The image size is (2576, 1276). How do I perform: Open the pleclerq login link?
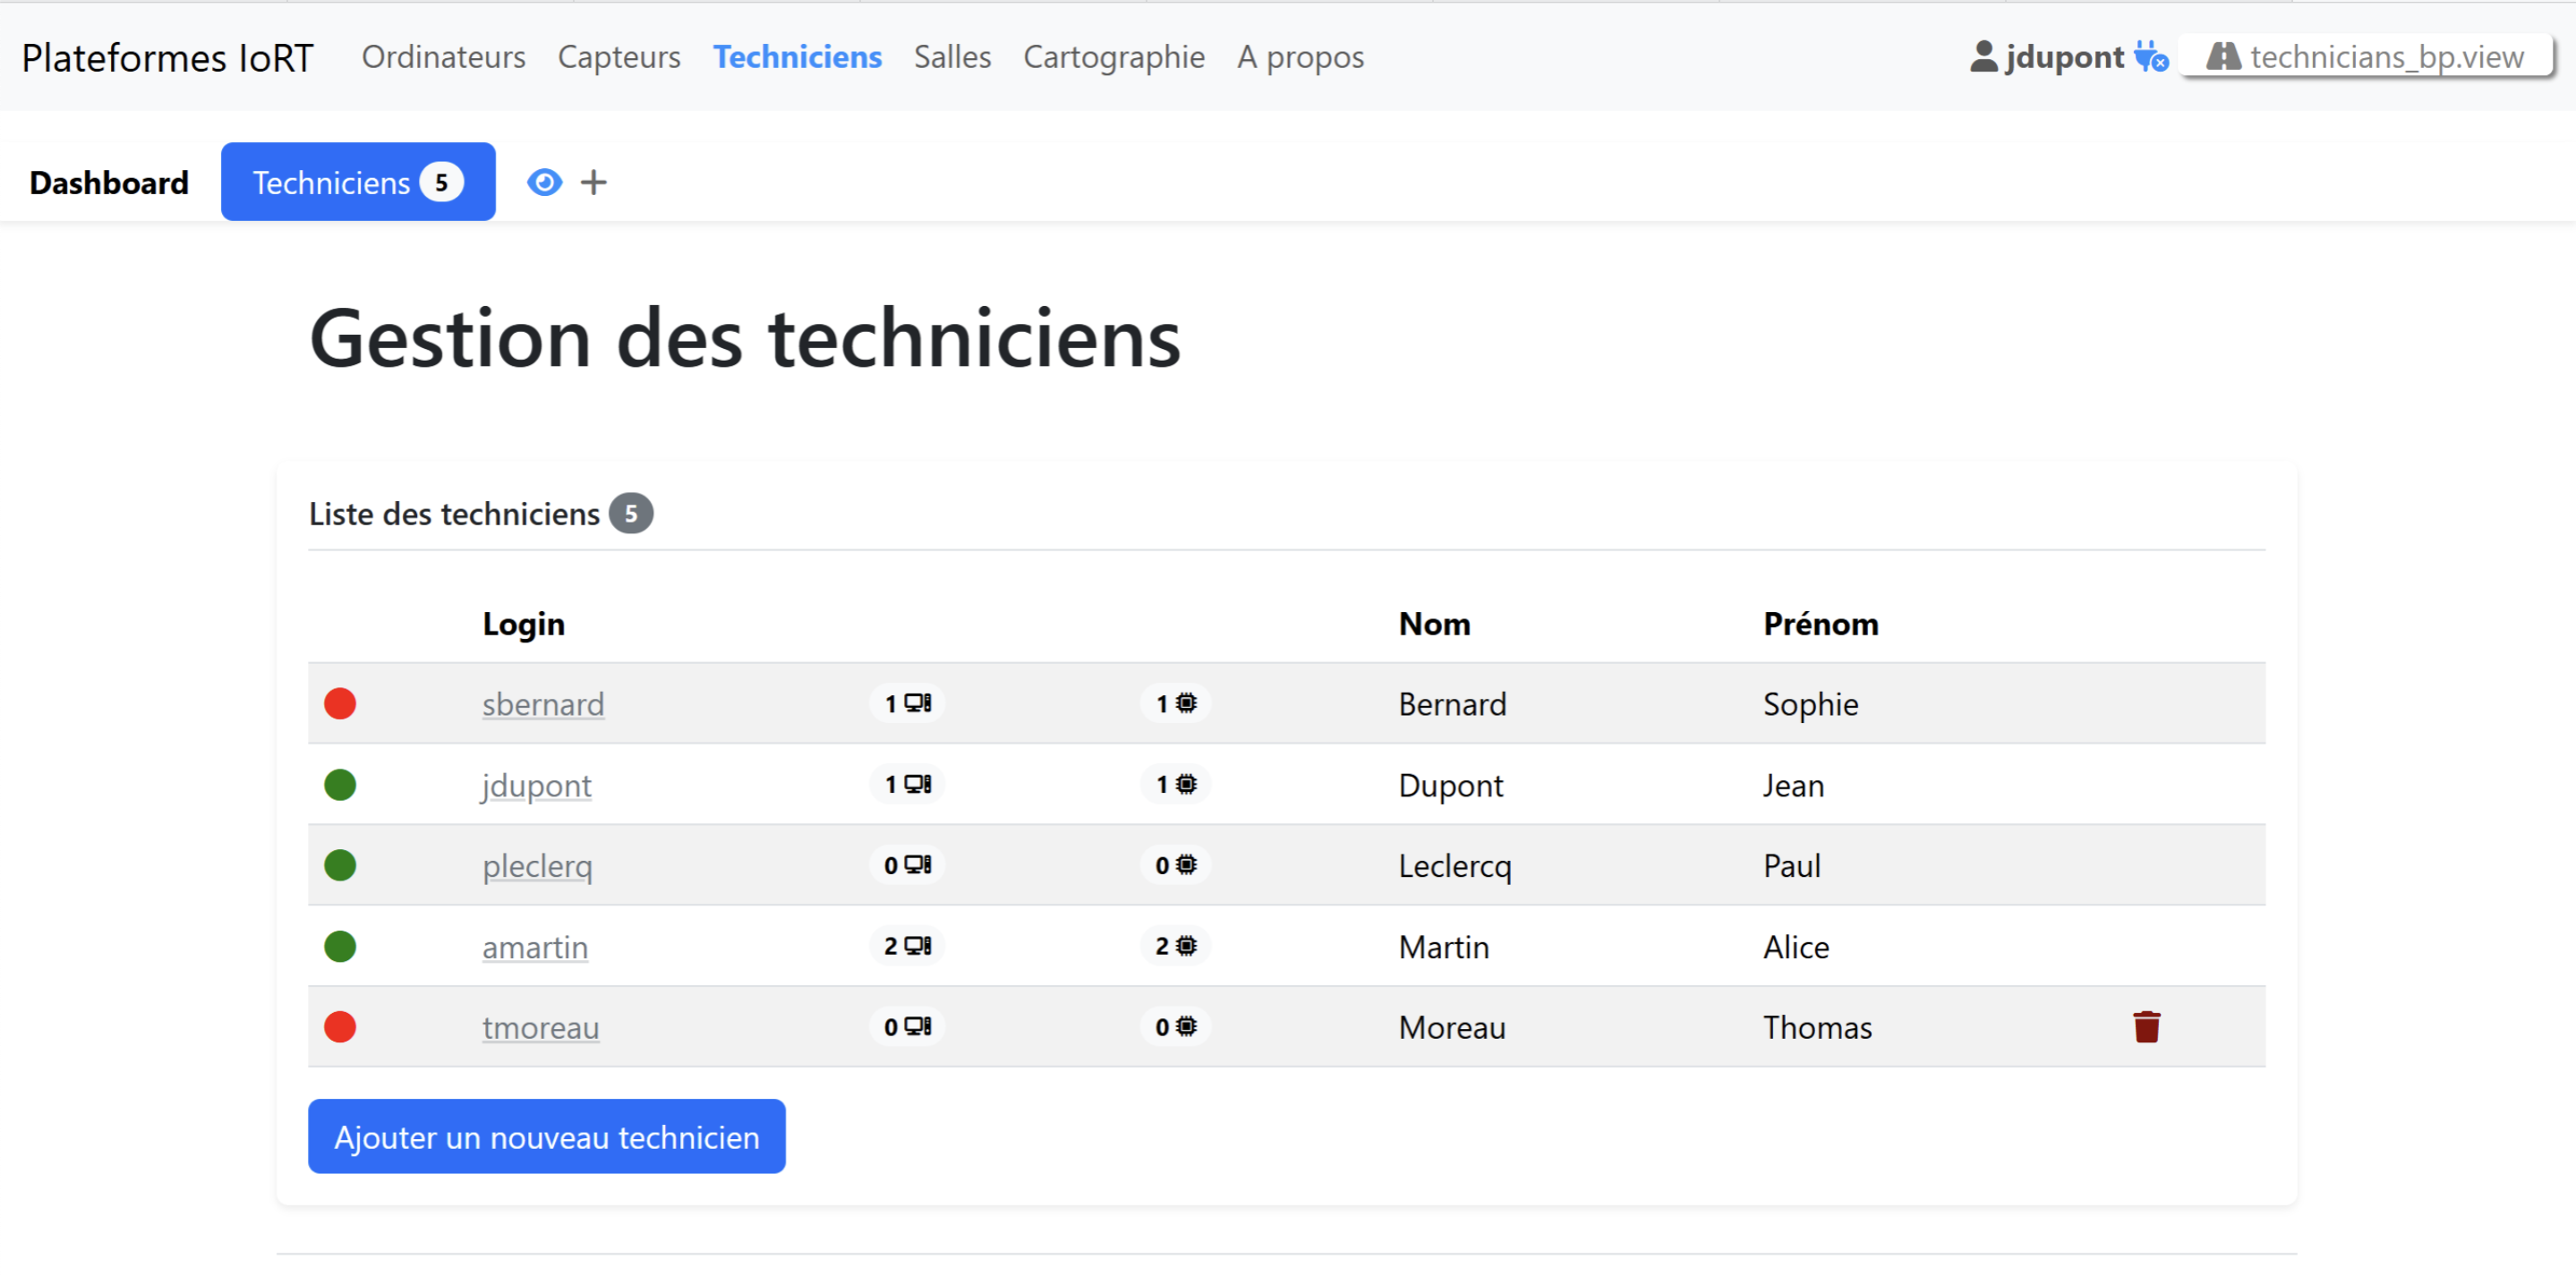[x=537, y=865]
